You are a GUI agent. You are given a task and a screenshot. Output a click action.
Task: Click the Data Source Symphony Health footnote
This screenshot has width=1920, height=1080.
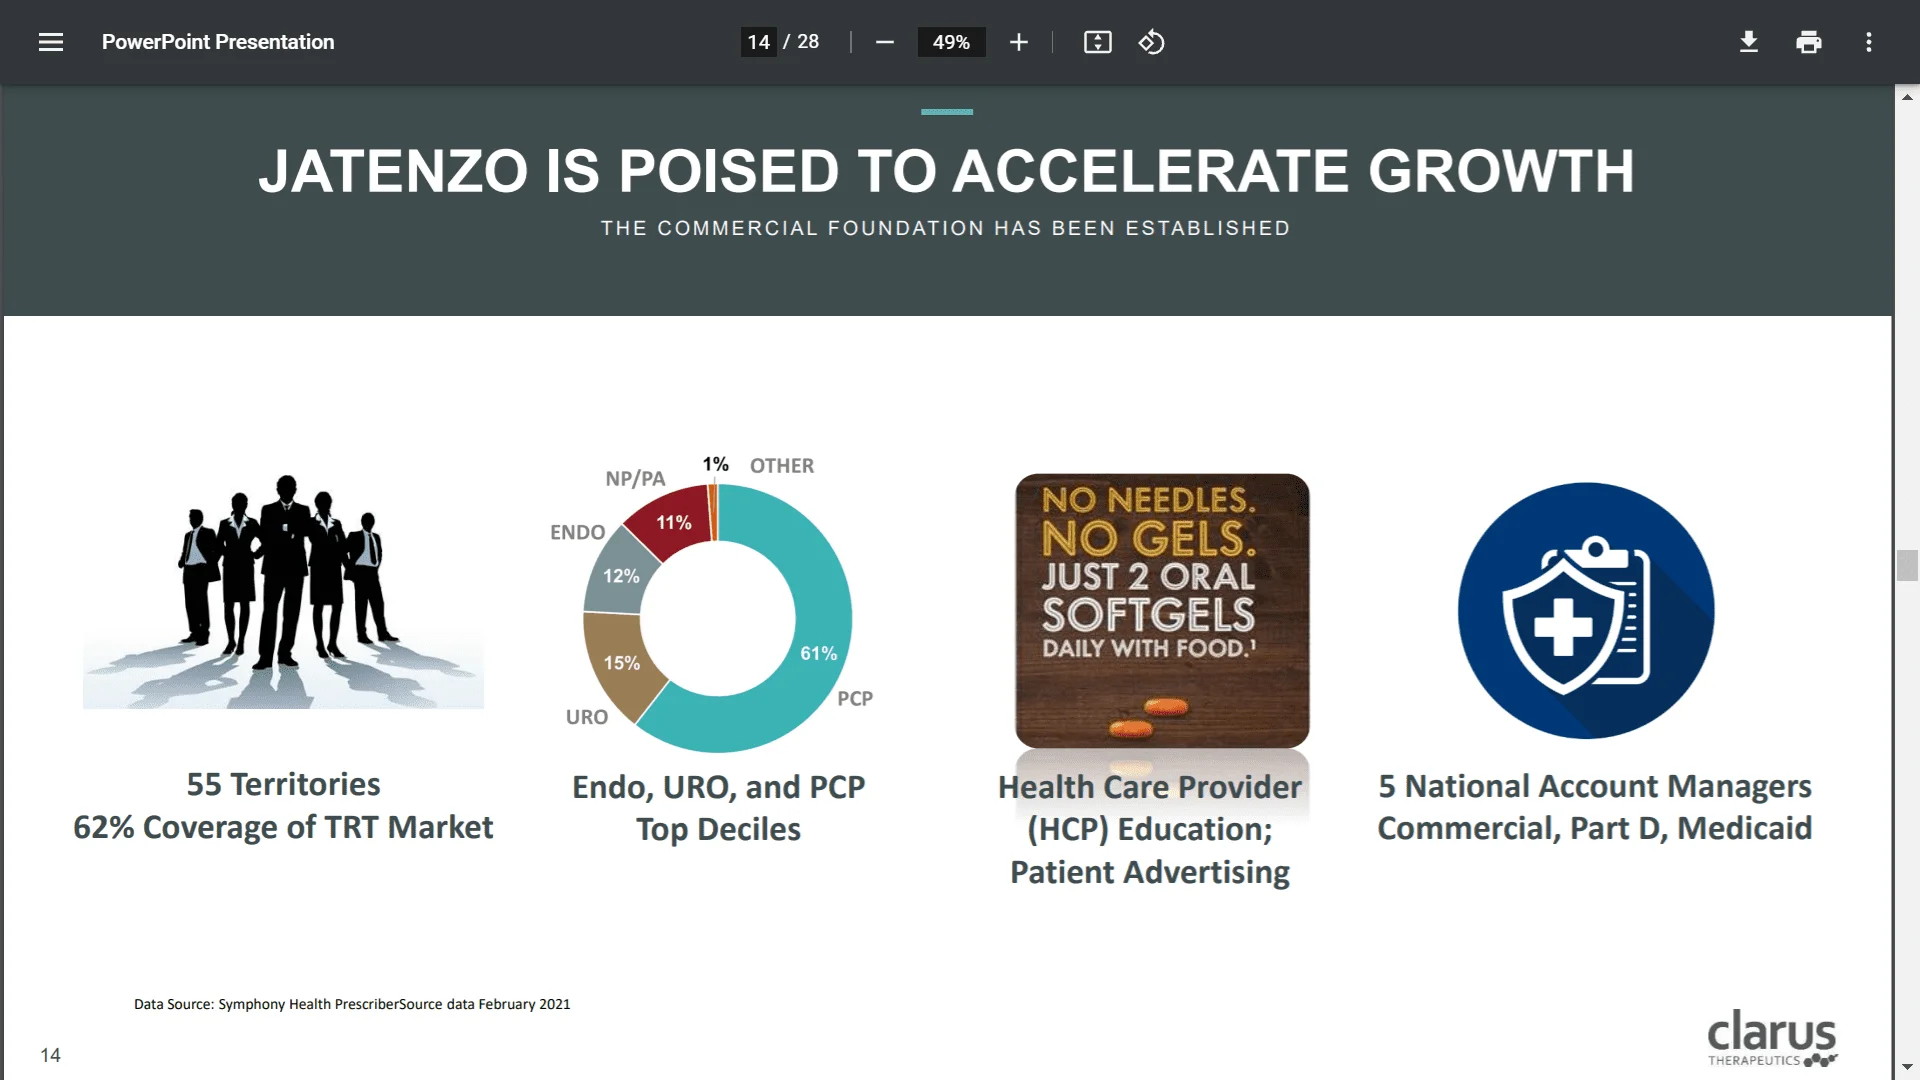point(352,1004)
